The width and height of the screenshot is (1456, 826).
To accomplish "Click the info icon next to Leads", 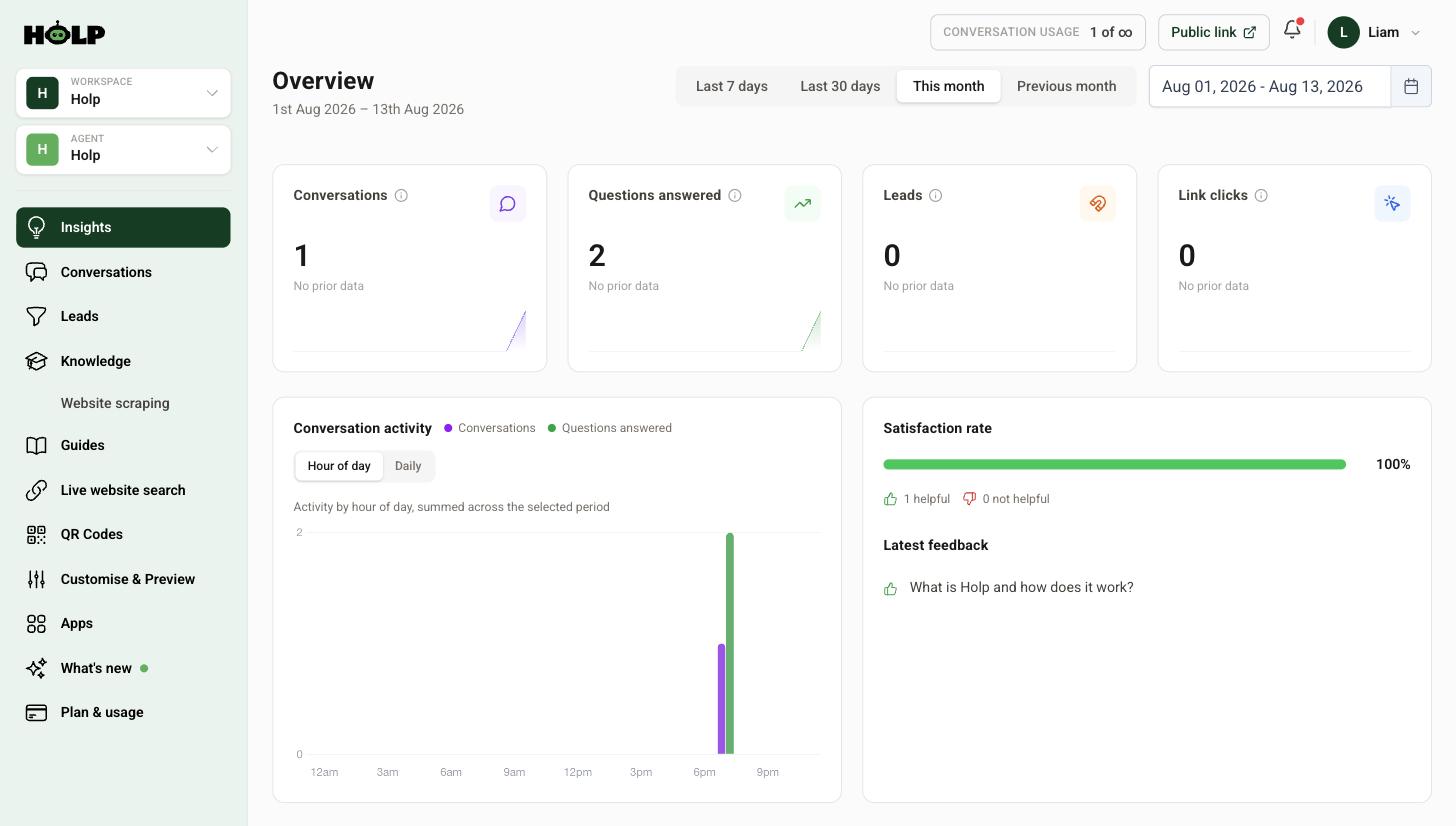I will [936, 195].
